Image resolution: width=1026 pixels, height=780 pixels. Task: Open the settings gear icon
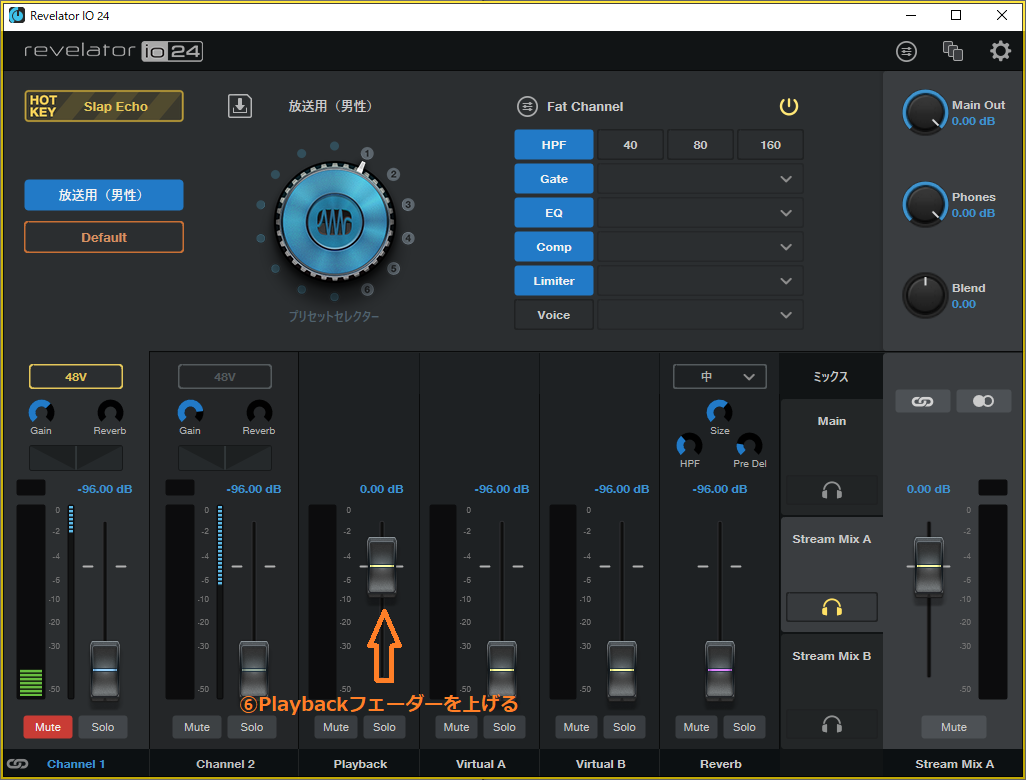pos(1000,51)
